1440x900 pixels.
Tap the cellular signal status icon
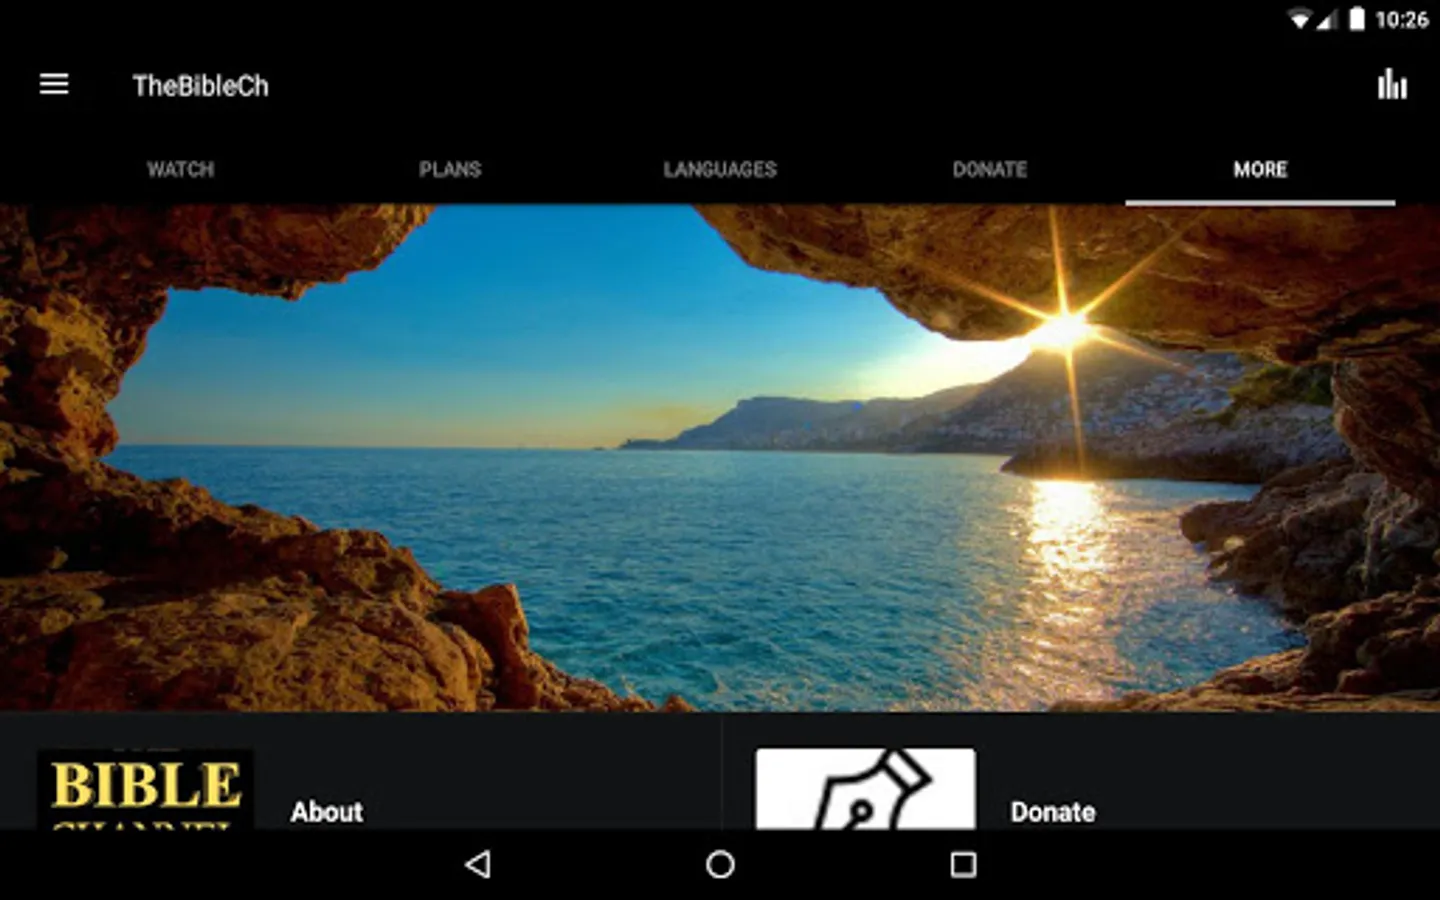[x=1326, y=20]
